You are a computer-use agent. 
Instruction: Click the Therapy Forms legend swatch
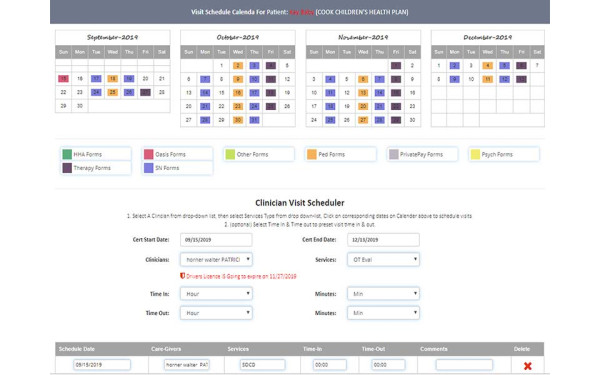(x=67, y=168)
